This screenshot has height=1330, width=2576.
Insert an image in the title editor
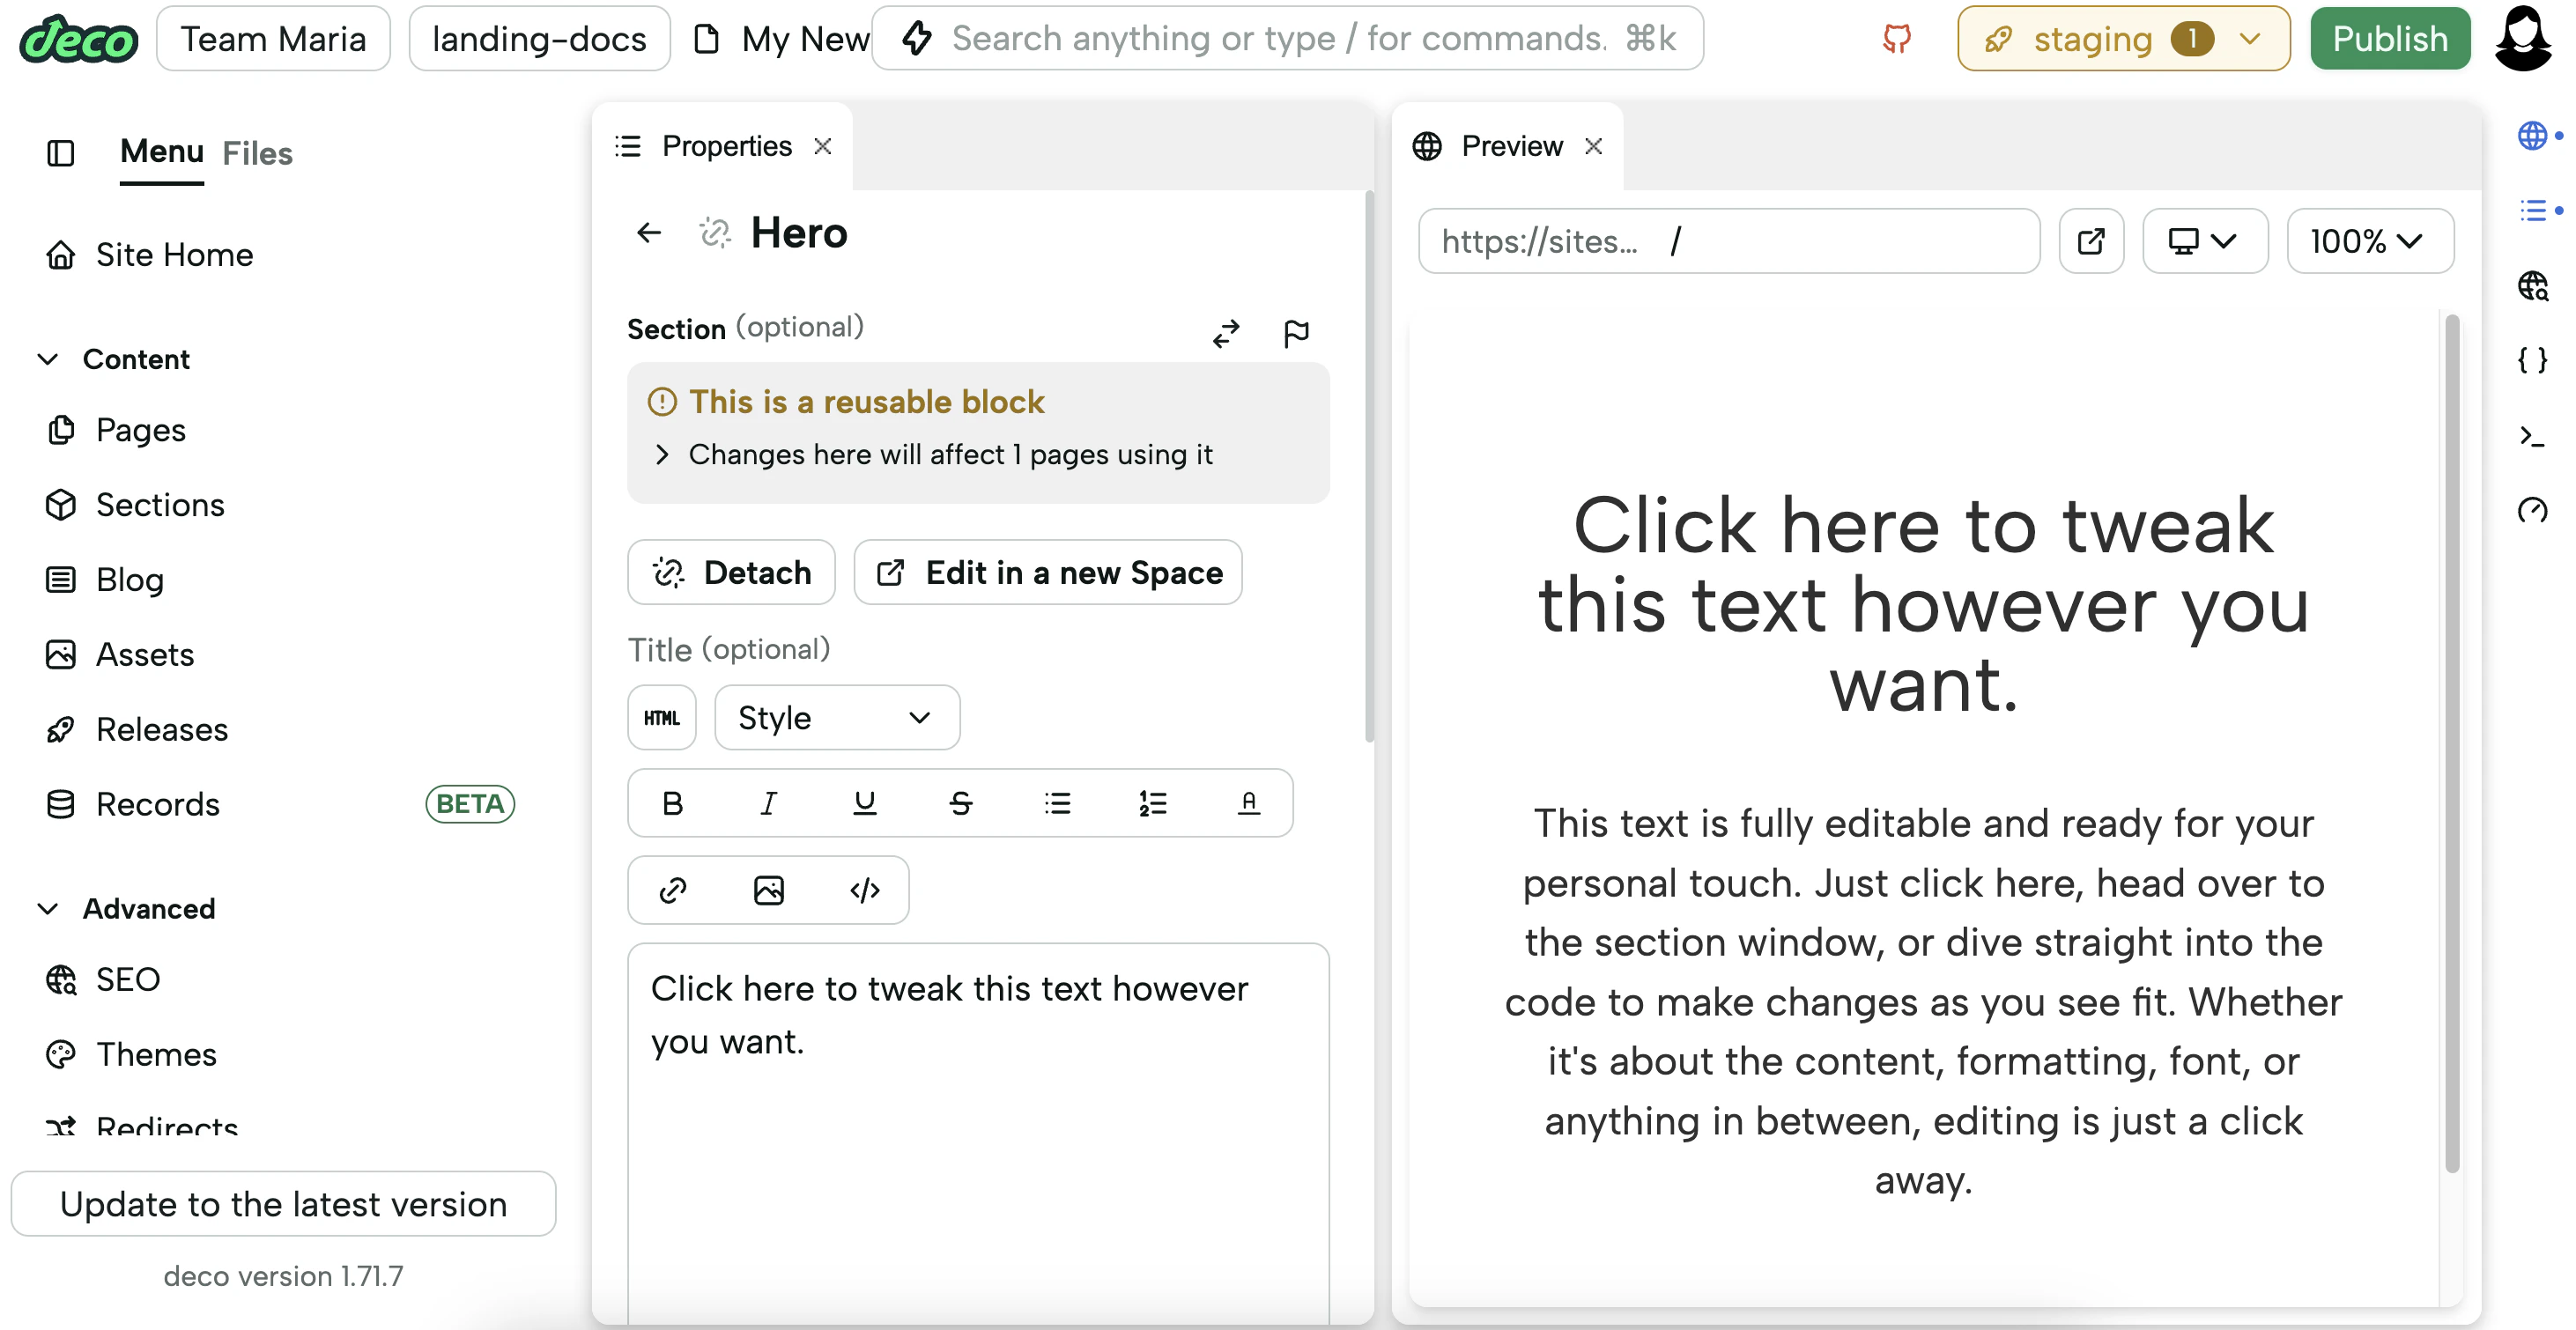click(768, 890)
